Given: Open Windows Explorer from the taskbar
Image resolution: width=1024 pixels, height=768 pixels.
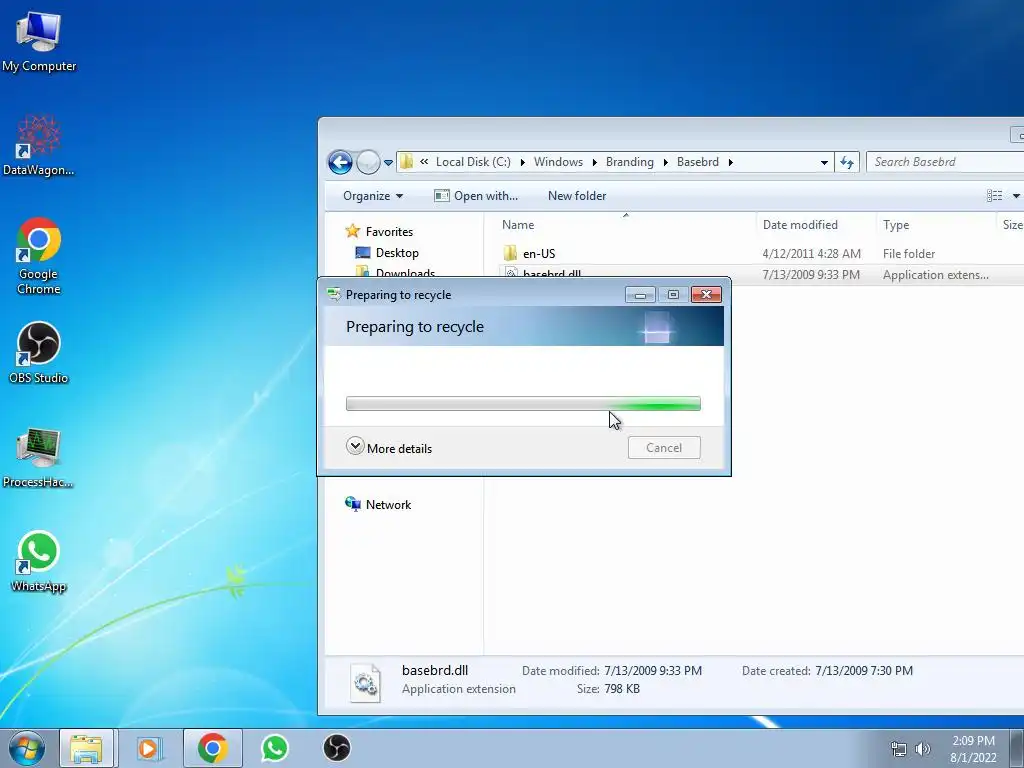Looking at the screenshot, I should pyautogui.click(x=86, y=748).
